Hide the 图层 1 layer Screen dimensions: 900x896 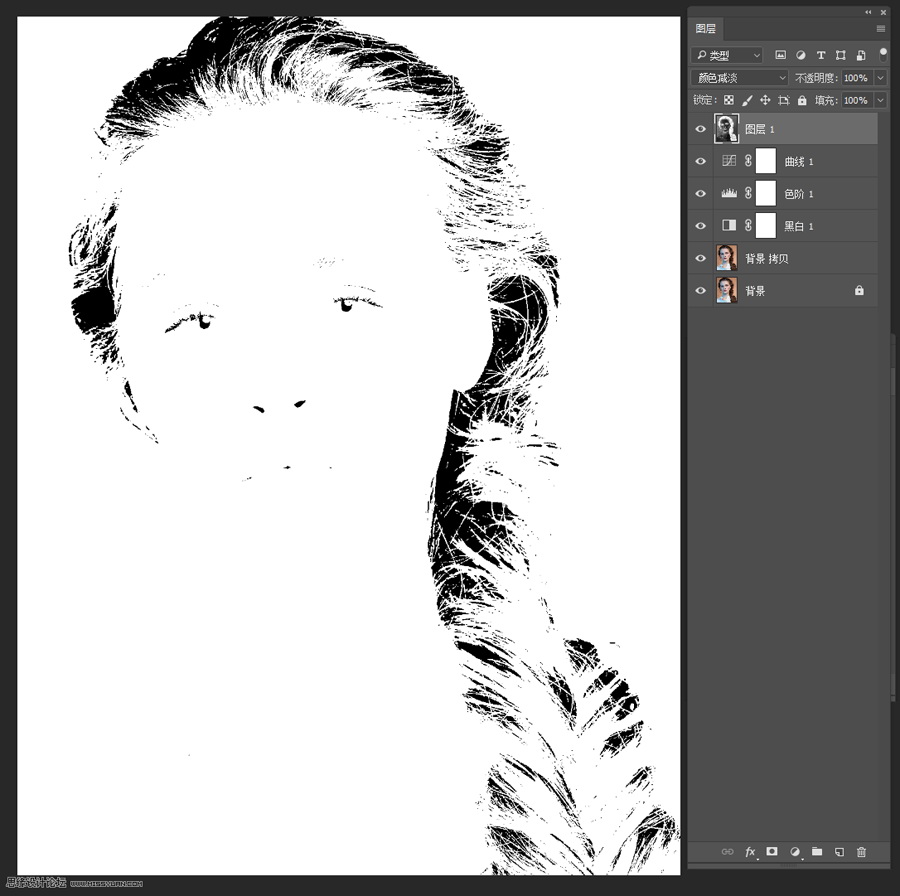[700, 129]
